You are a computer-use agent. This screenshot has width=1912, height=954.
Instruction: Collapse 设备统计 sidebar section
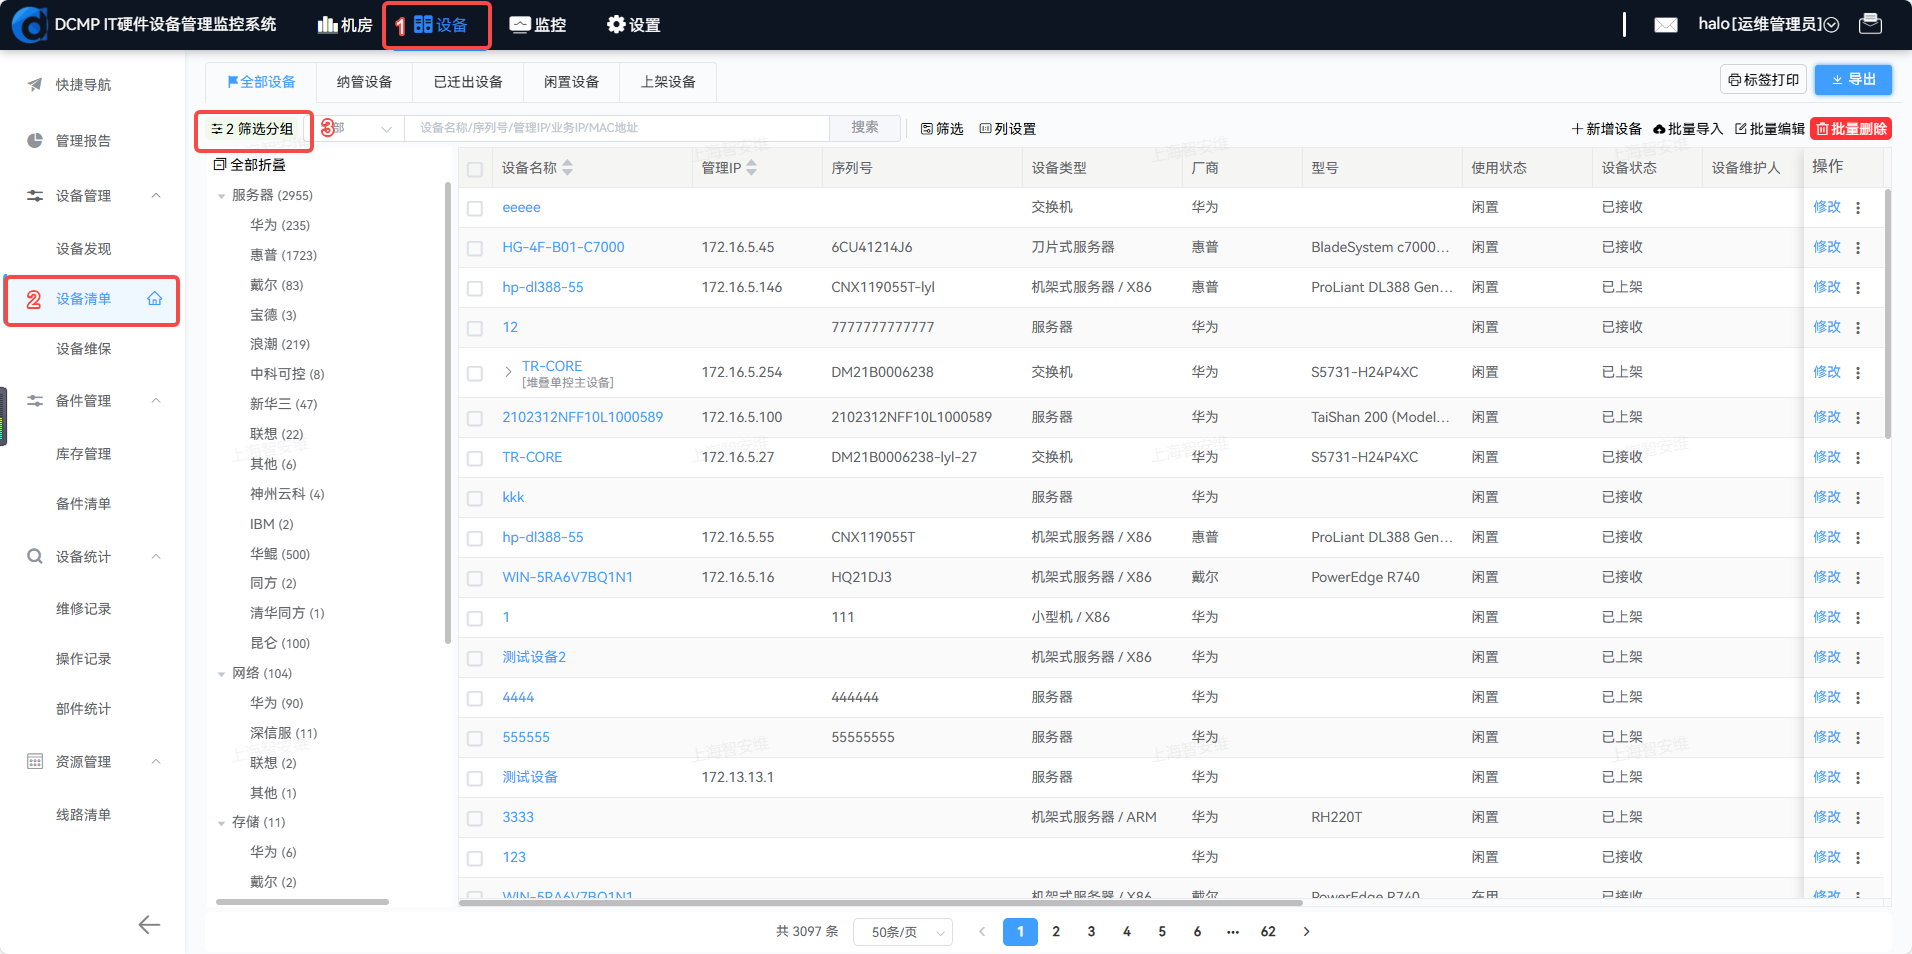156,557
